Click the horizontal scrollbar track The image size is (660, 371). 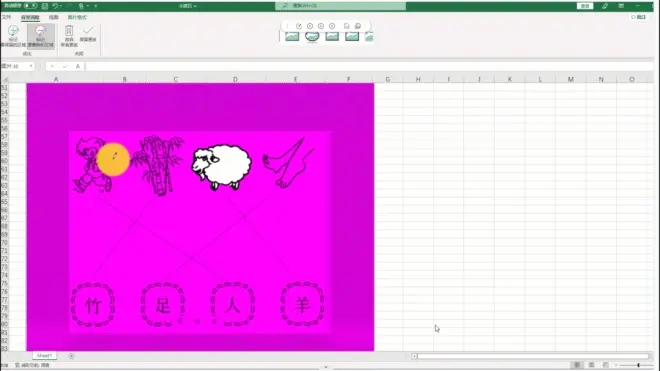click(x=533, y=356)
